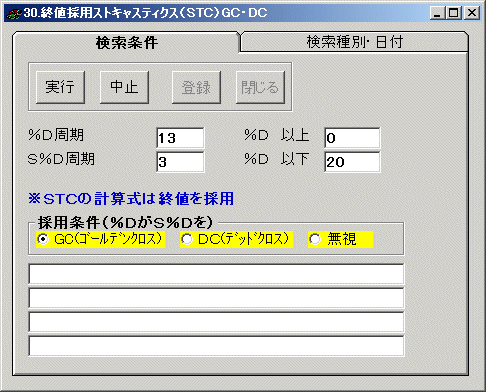Open the 検索種別・日付 tab
486x392 pixels.
354,42
